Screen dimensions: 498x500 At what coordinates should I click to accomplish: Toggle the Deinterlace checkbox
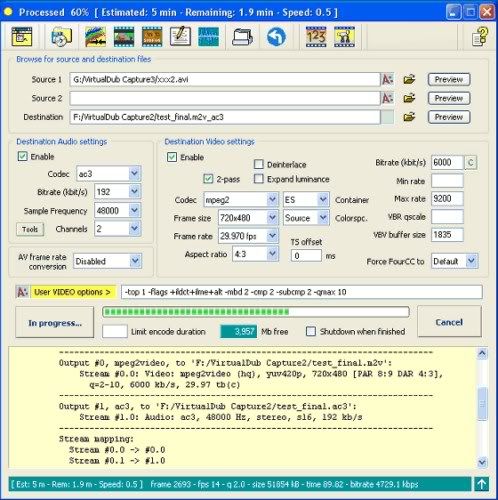pos(259,164)
